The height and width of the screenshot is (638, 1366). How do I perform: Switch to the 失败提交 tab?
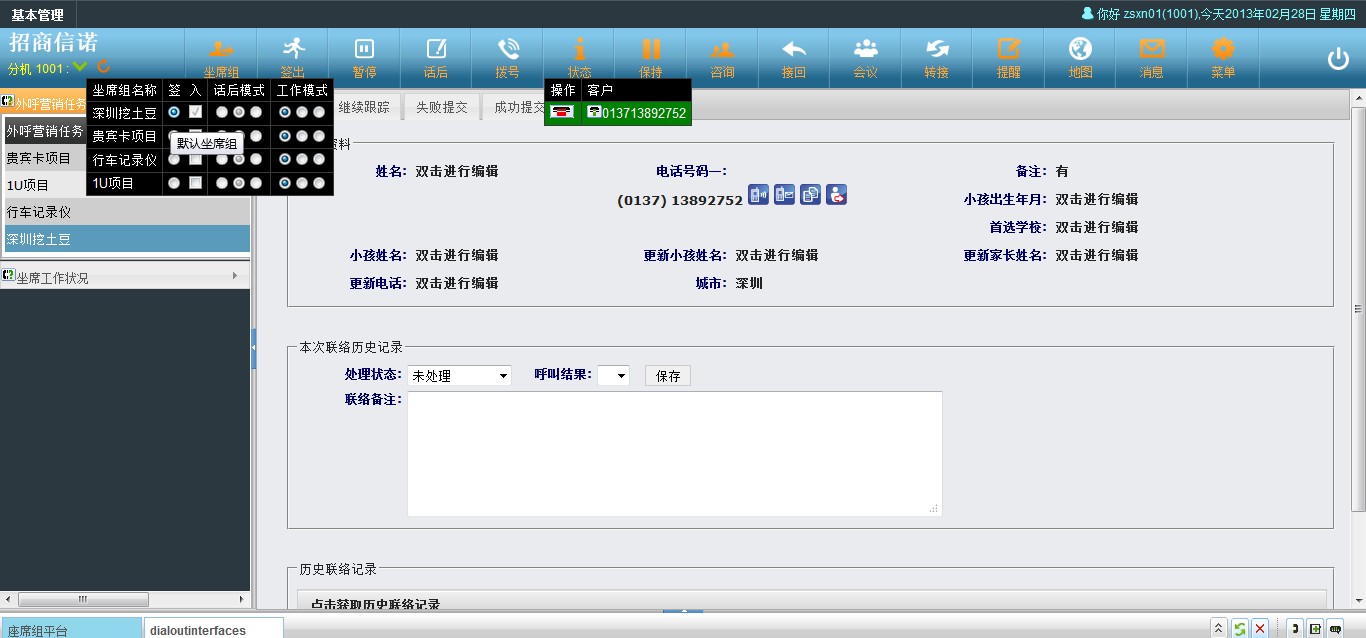(442, 107)
